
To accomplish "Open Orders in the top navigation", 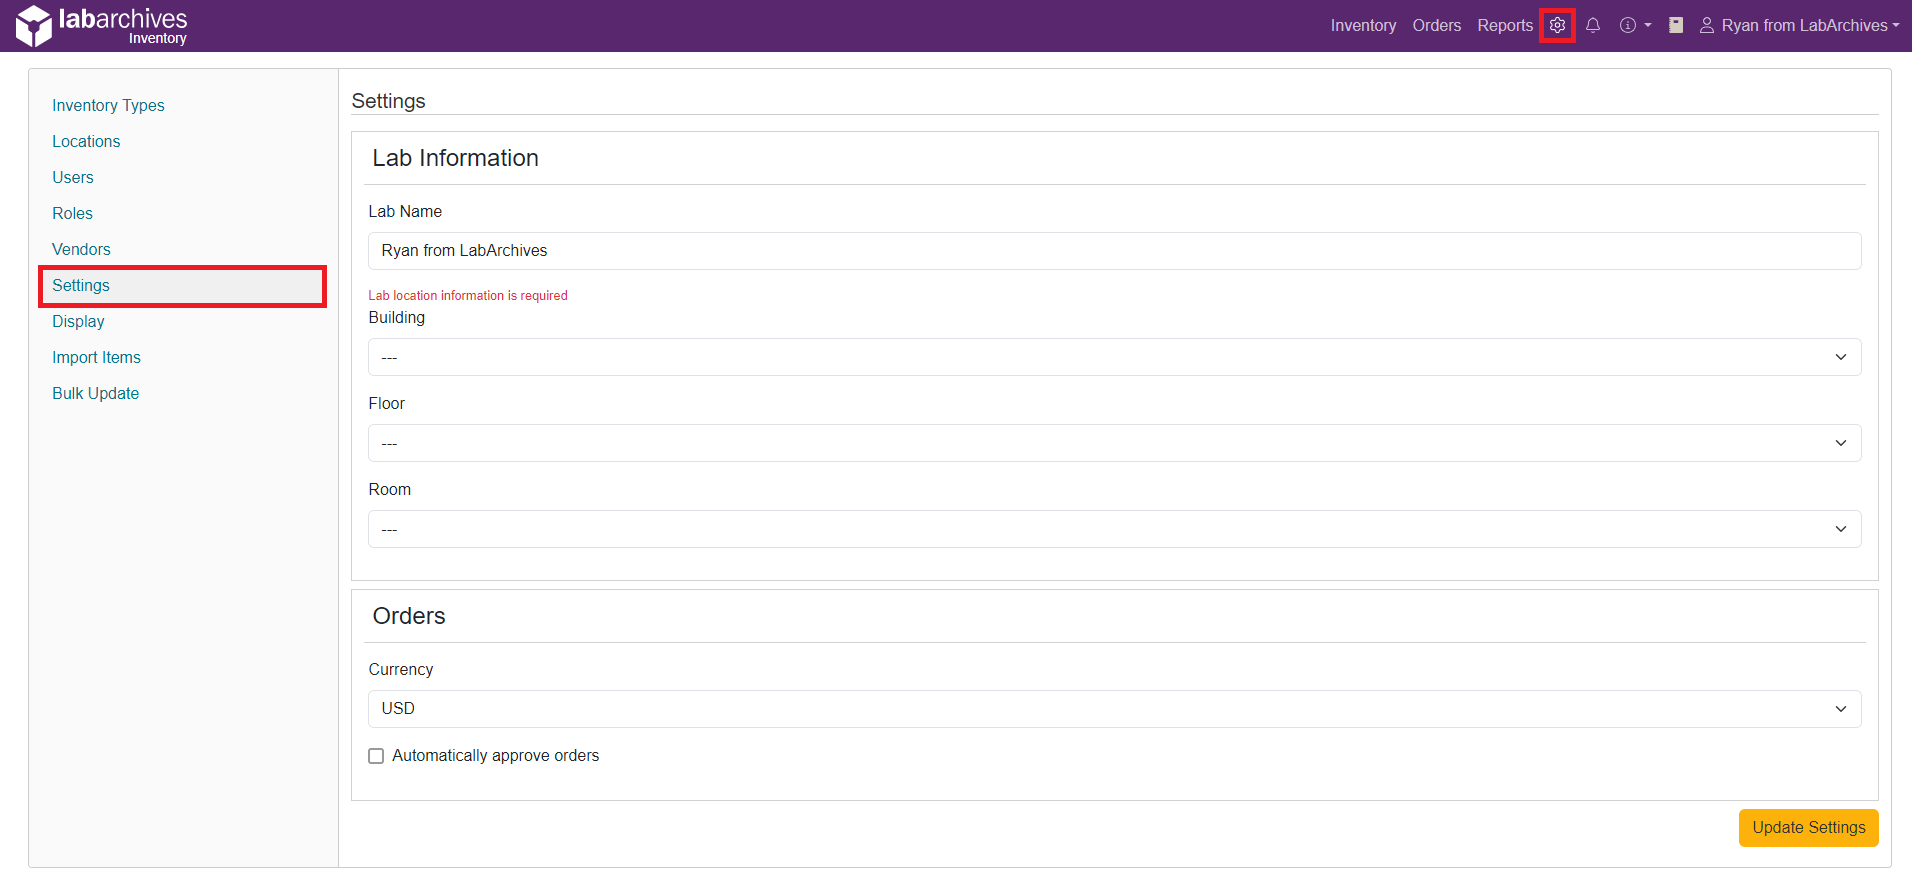I will pyautogui.click(x=1436, y=25).
